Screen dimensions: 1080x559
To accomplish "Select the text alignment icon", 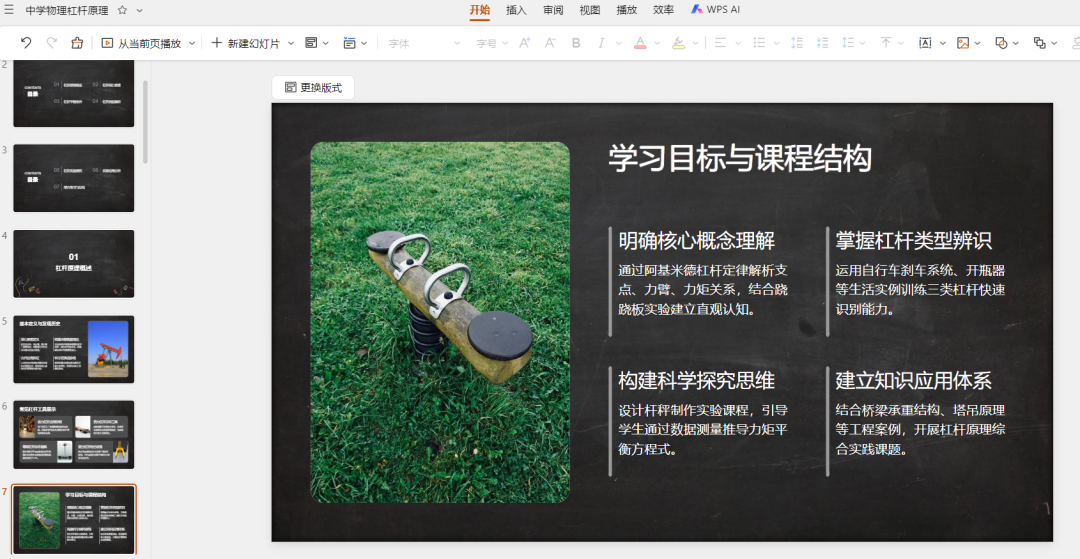I will [720, 43].
